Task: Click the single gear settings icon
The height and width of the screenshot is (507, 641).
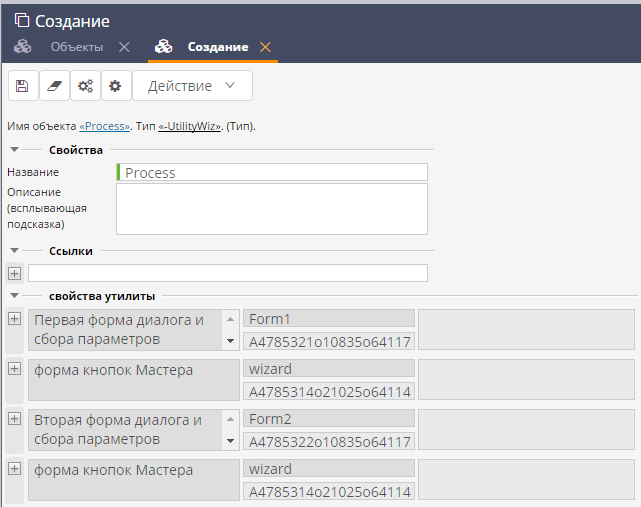Action: [115, 86]
